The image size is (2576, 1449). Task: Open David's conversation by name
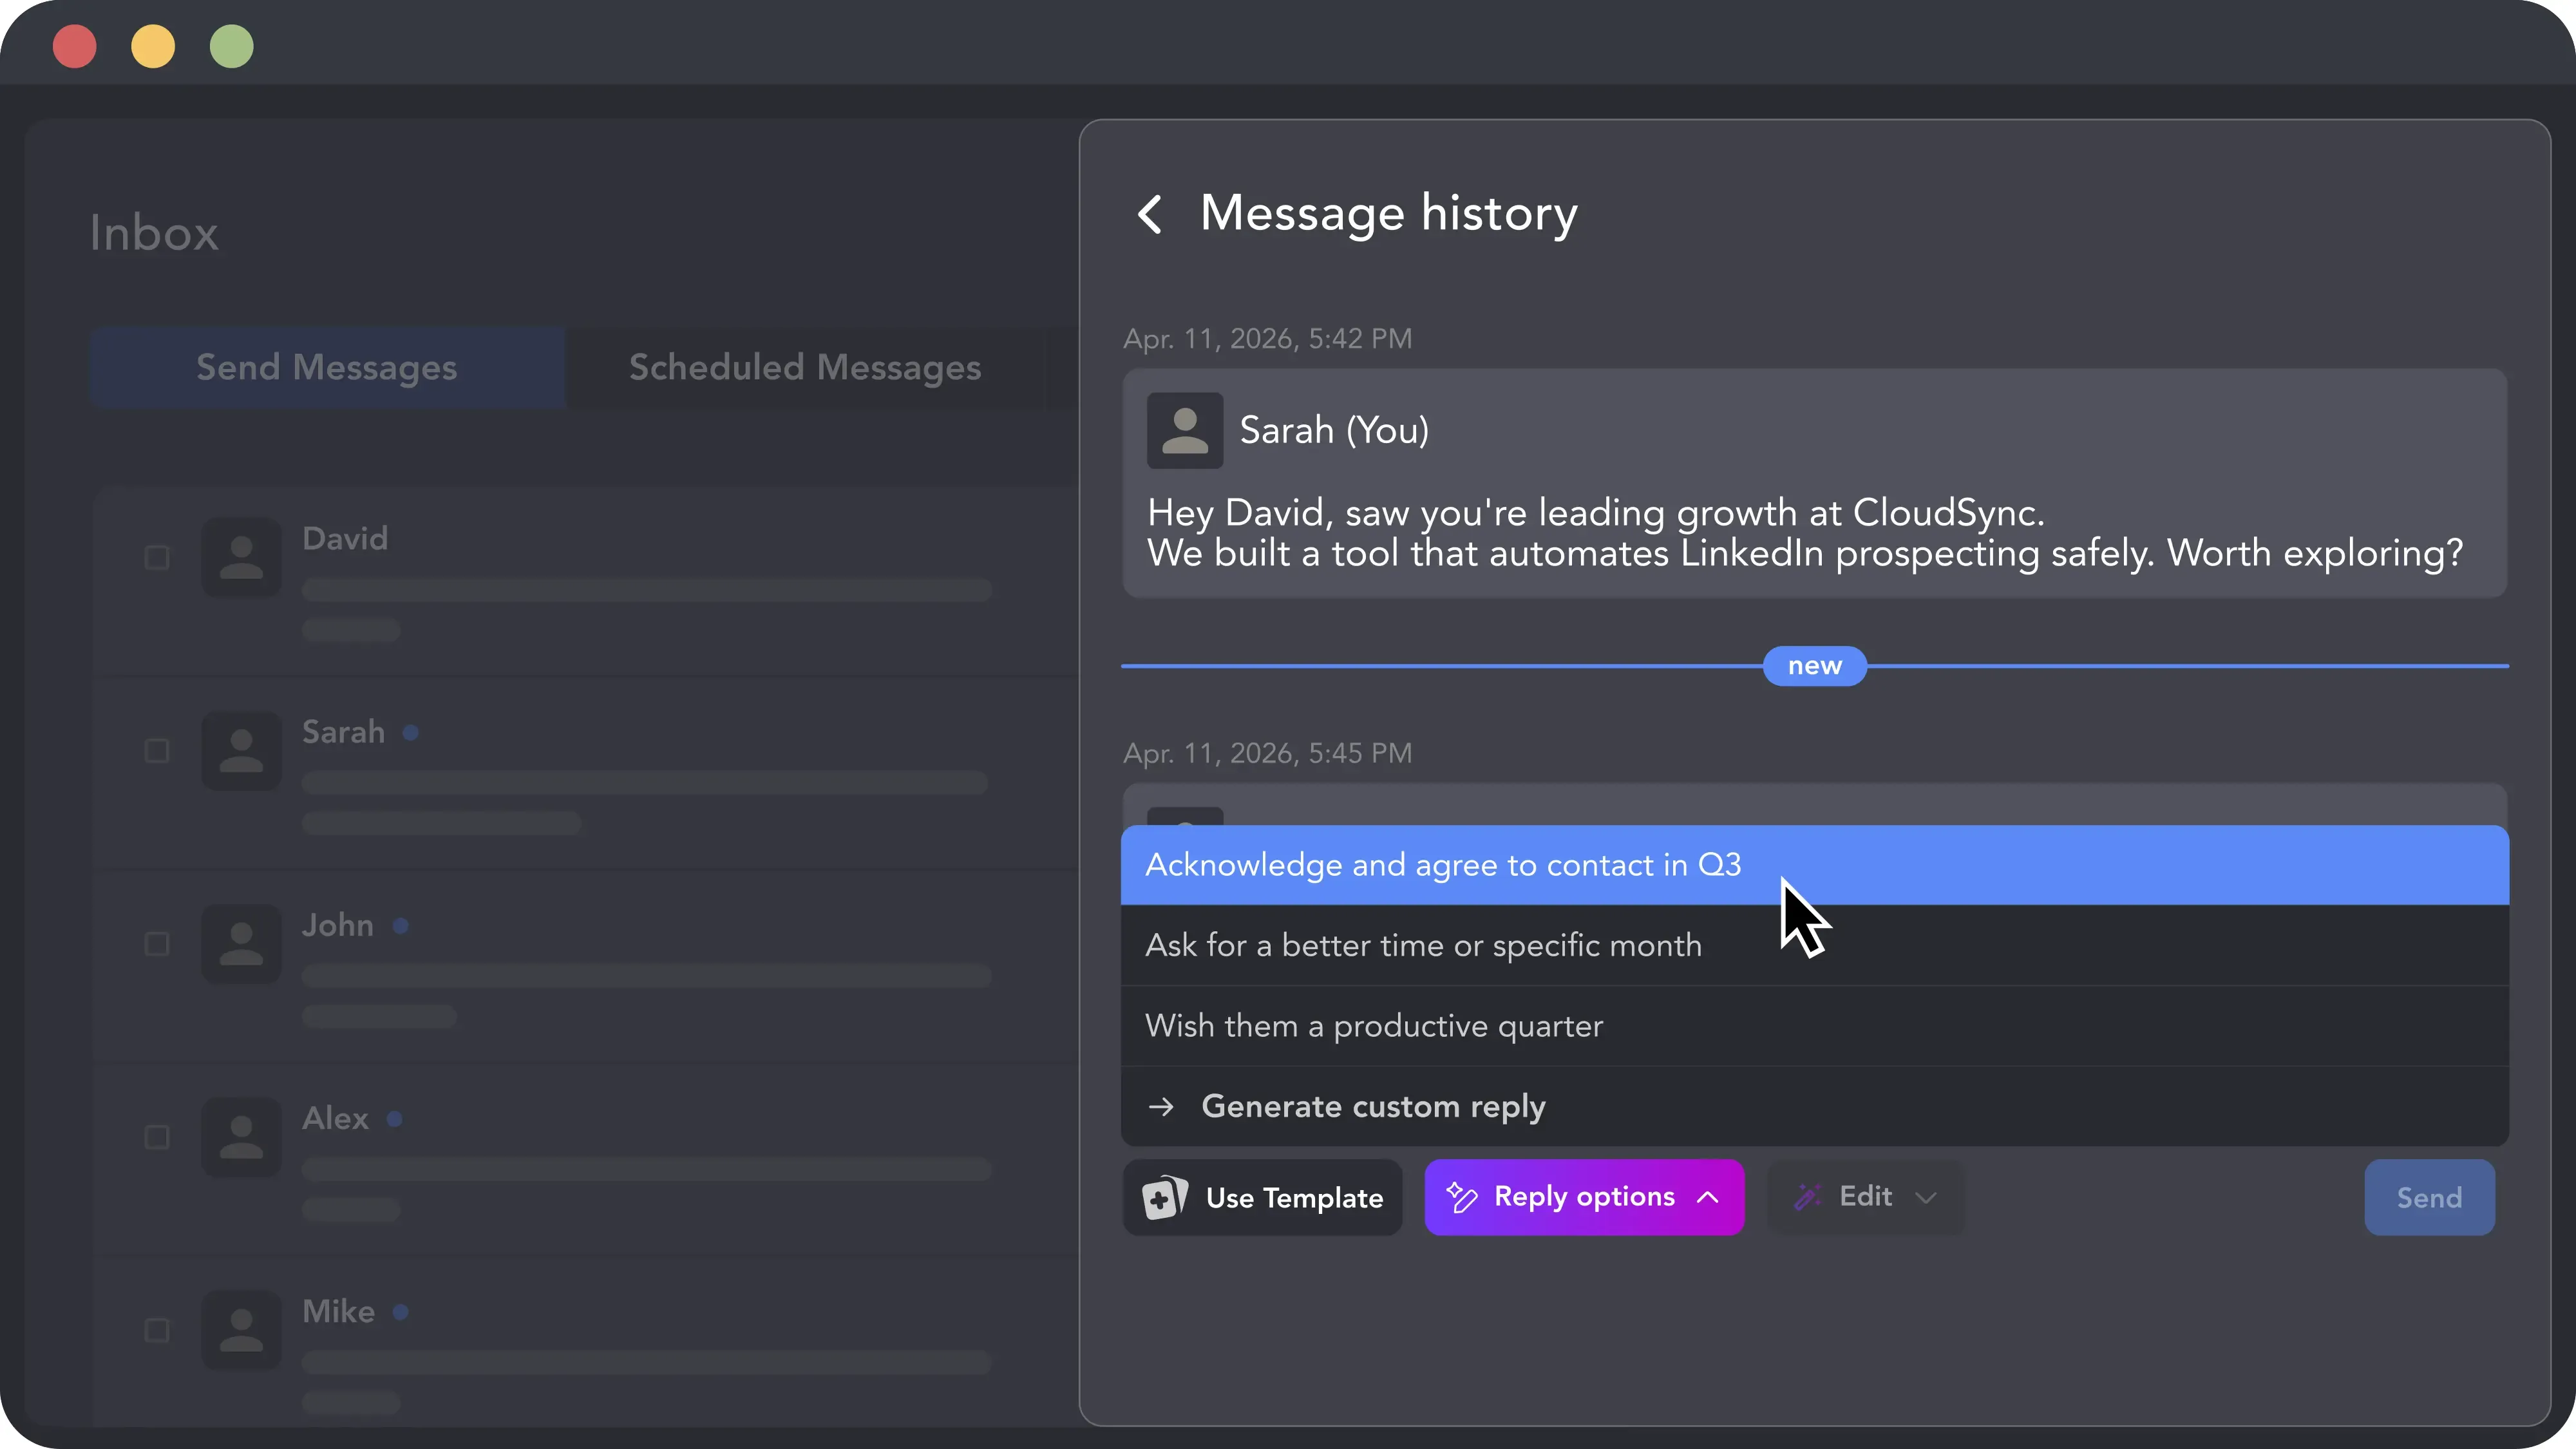pos(345,539)
